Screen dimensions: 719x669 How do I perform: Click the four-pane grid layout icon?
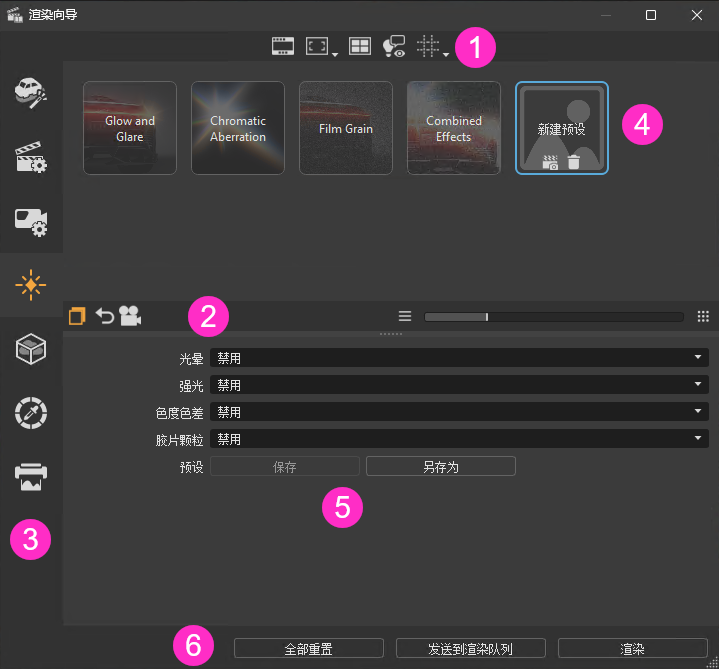(x=360, y=46)
